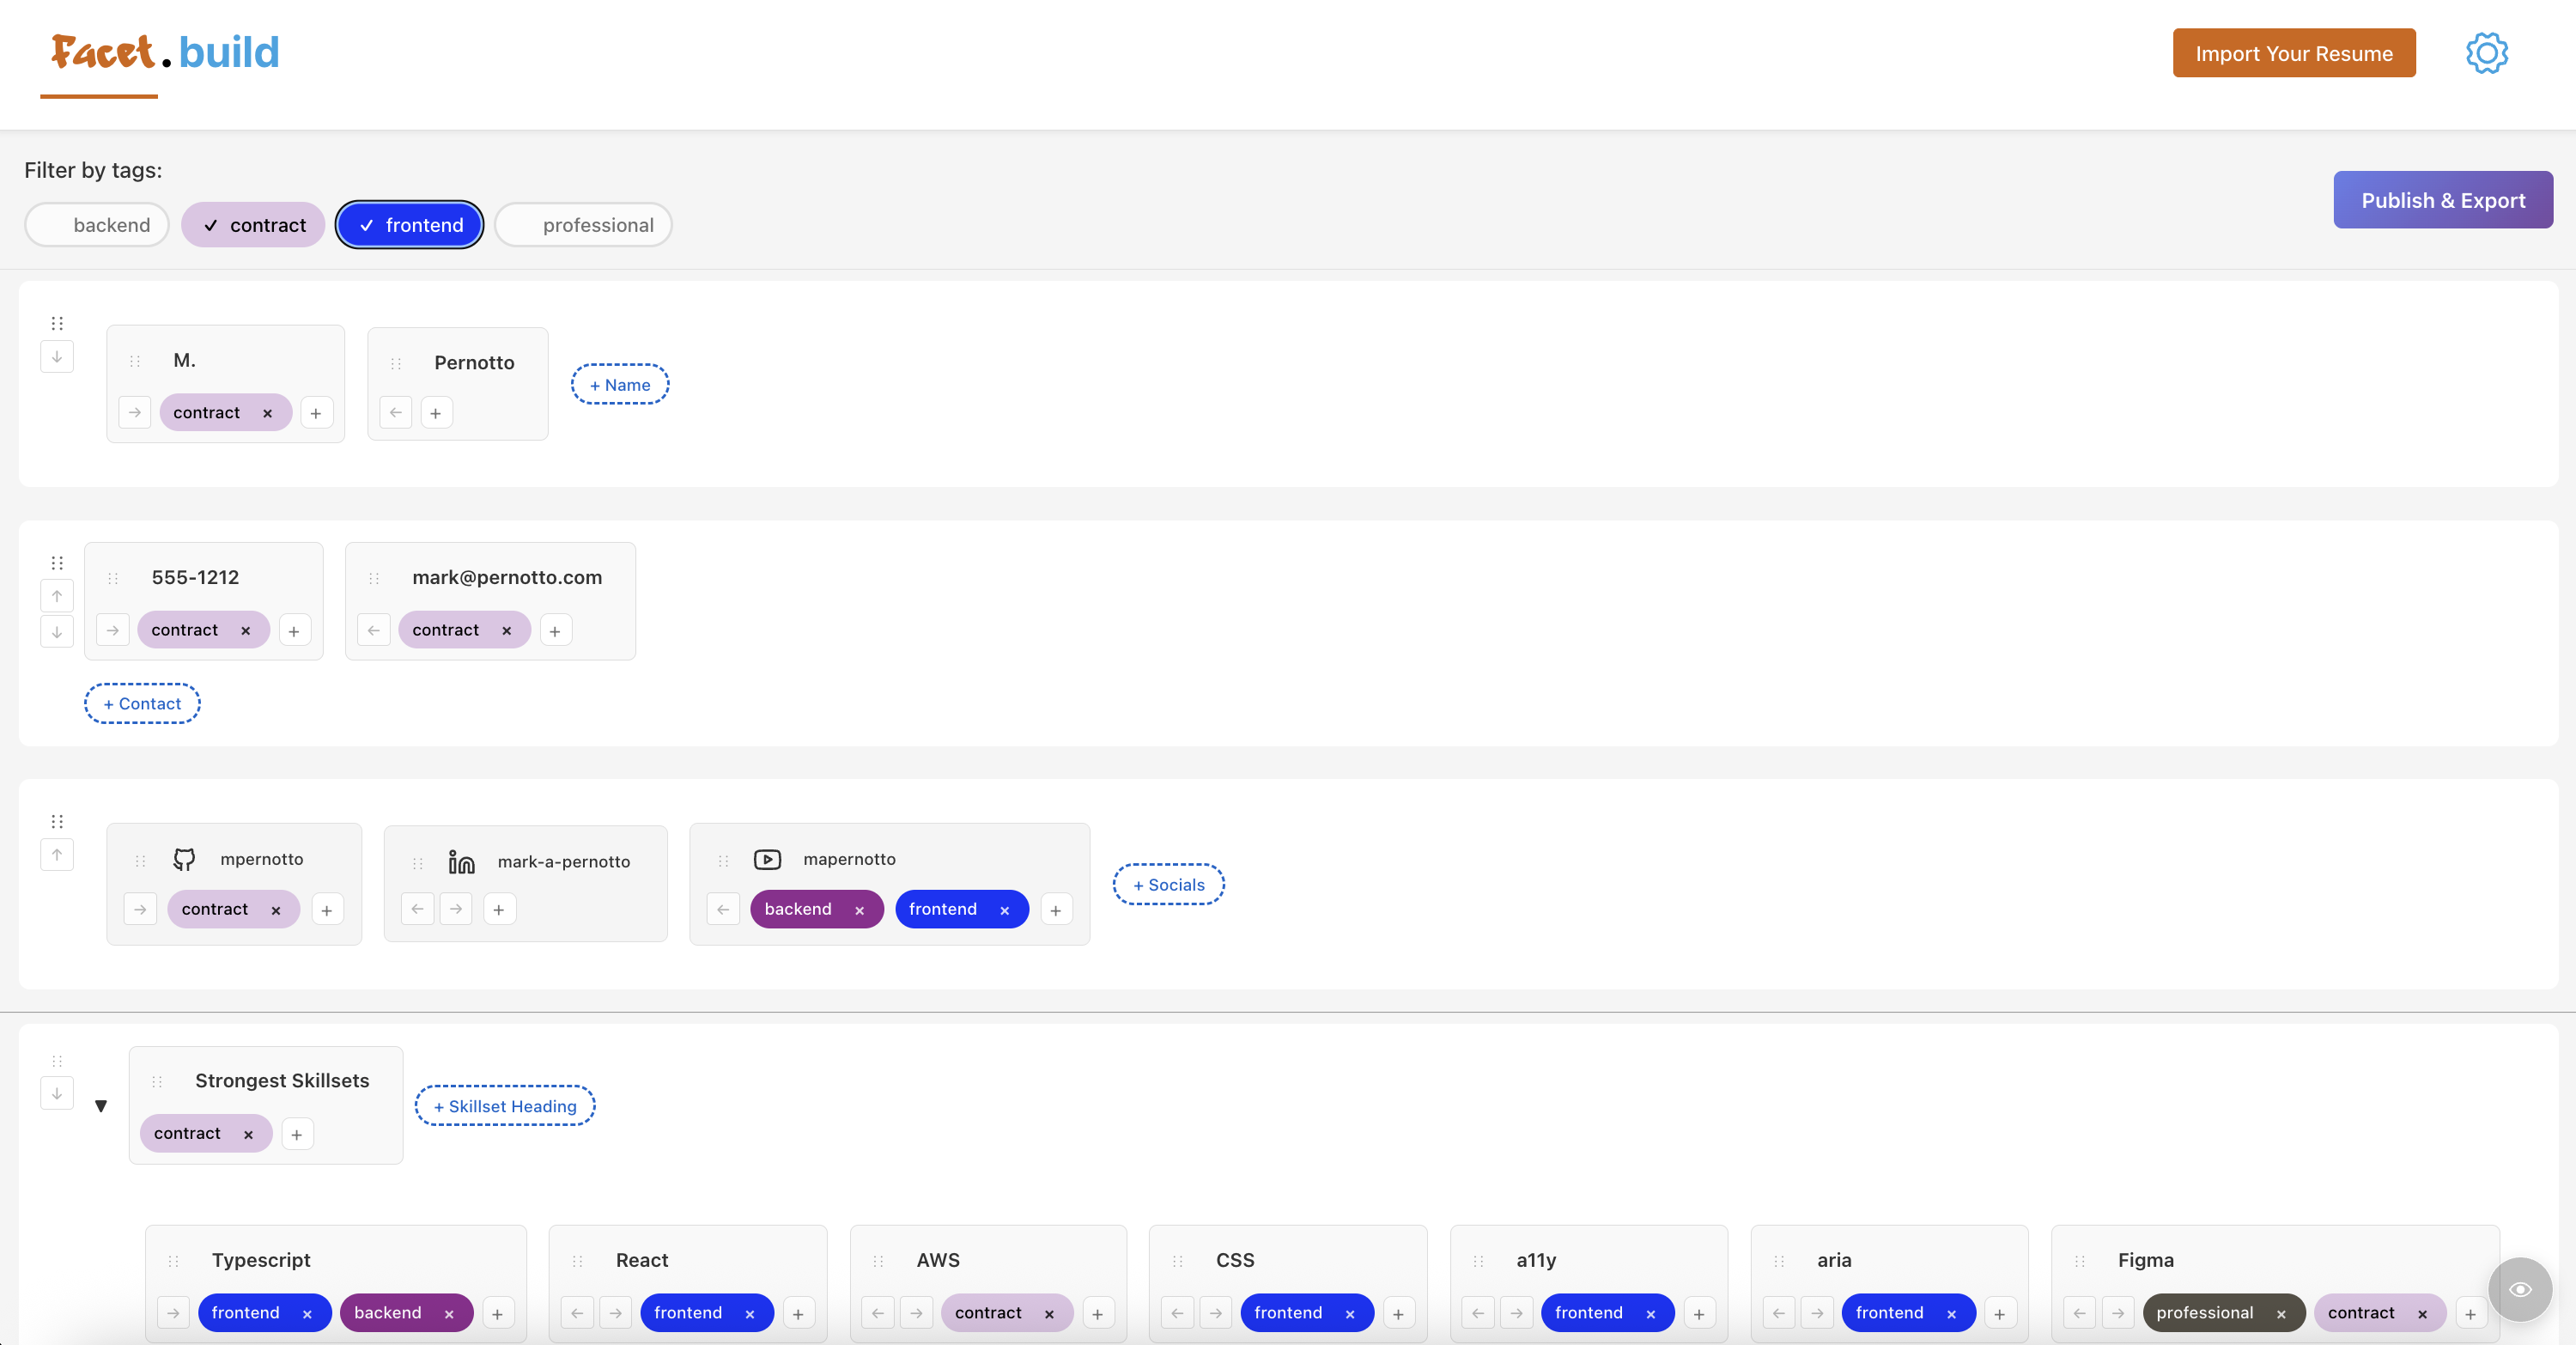Viewport: 2576px width, 1345px height.
Task: Move the 555-1212 card right
Action: [x=113, y=631]
